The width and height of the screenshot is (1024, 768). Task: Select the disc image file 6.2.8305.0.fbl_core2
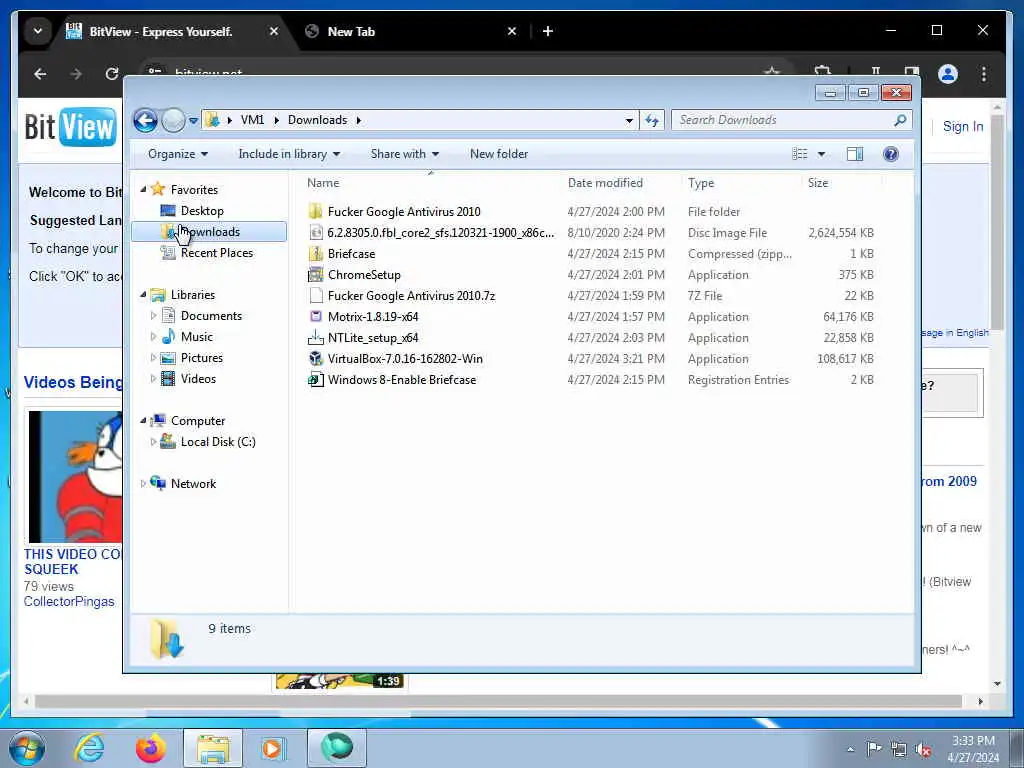tap(440, 232)
